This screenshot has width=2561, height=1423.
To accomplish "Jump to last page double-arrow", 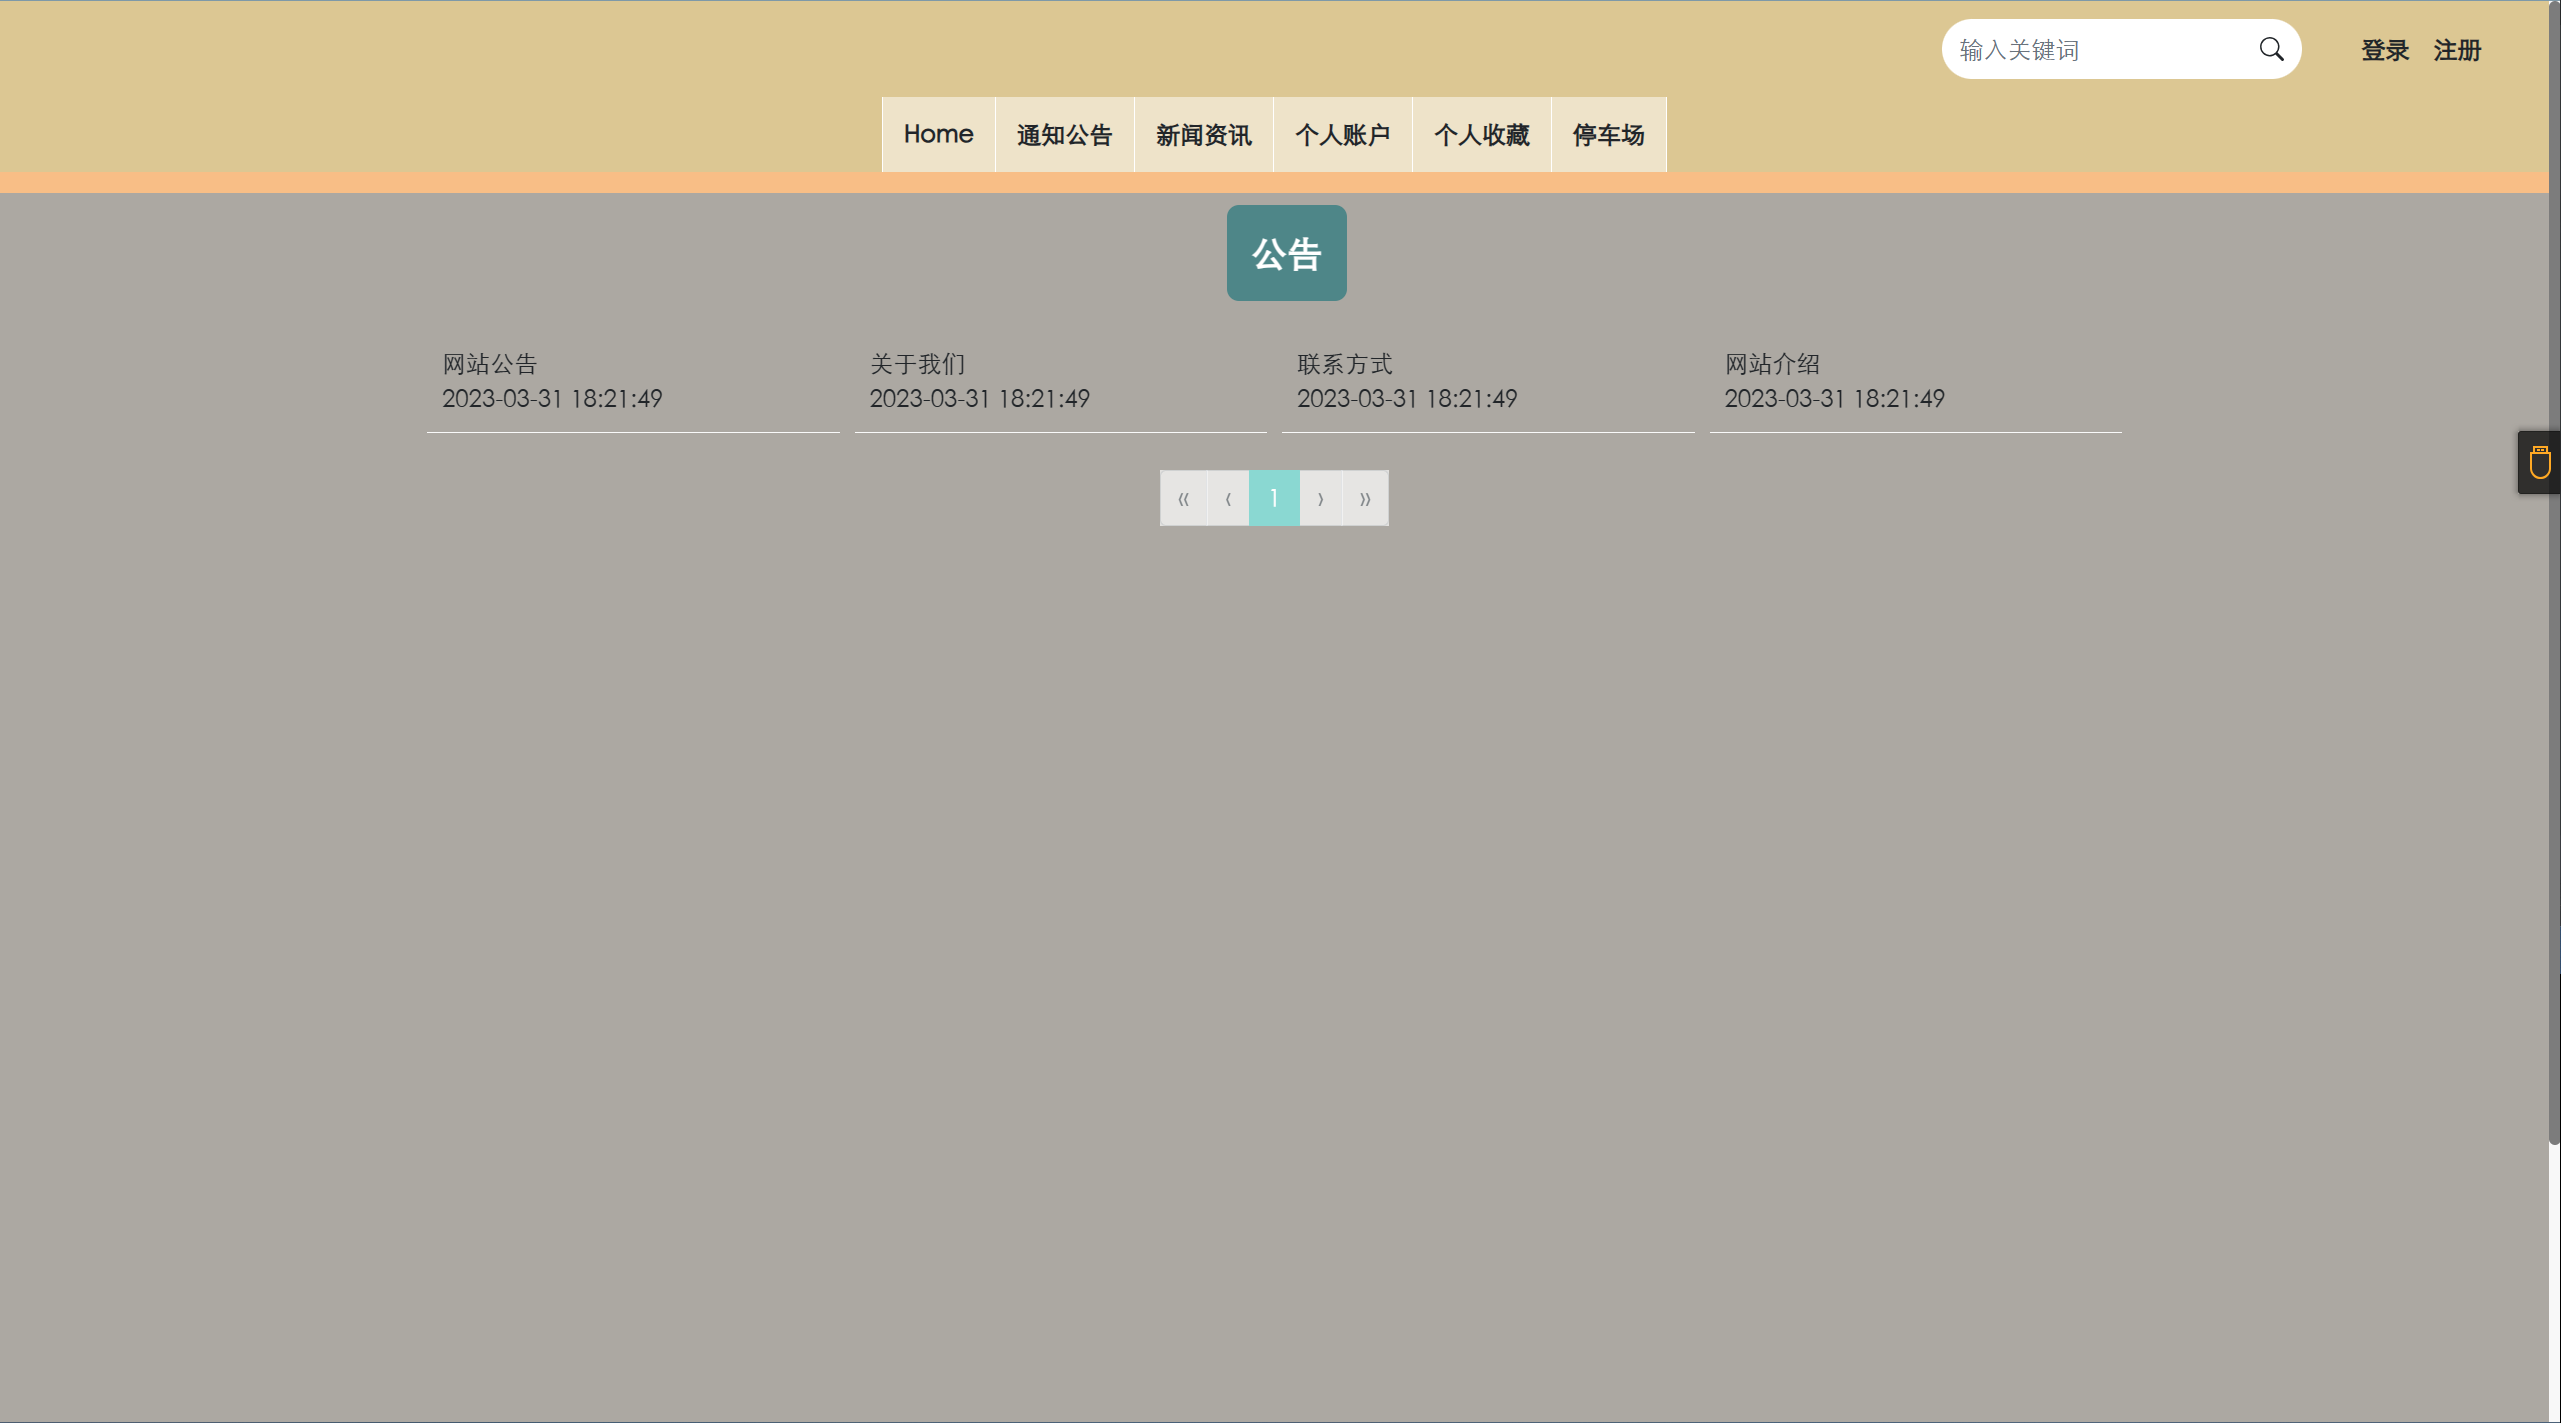I will [1365, 498].
